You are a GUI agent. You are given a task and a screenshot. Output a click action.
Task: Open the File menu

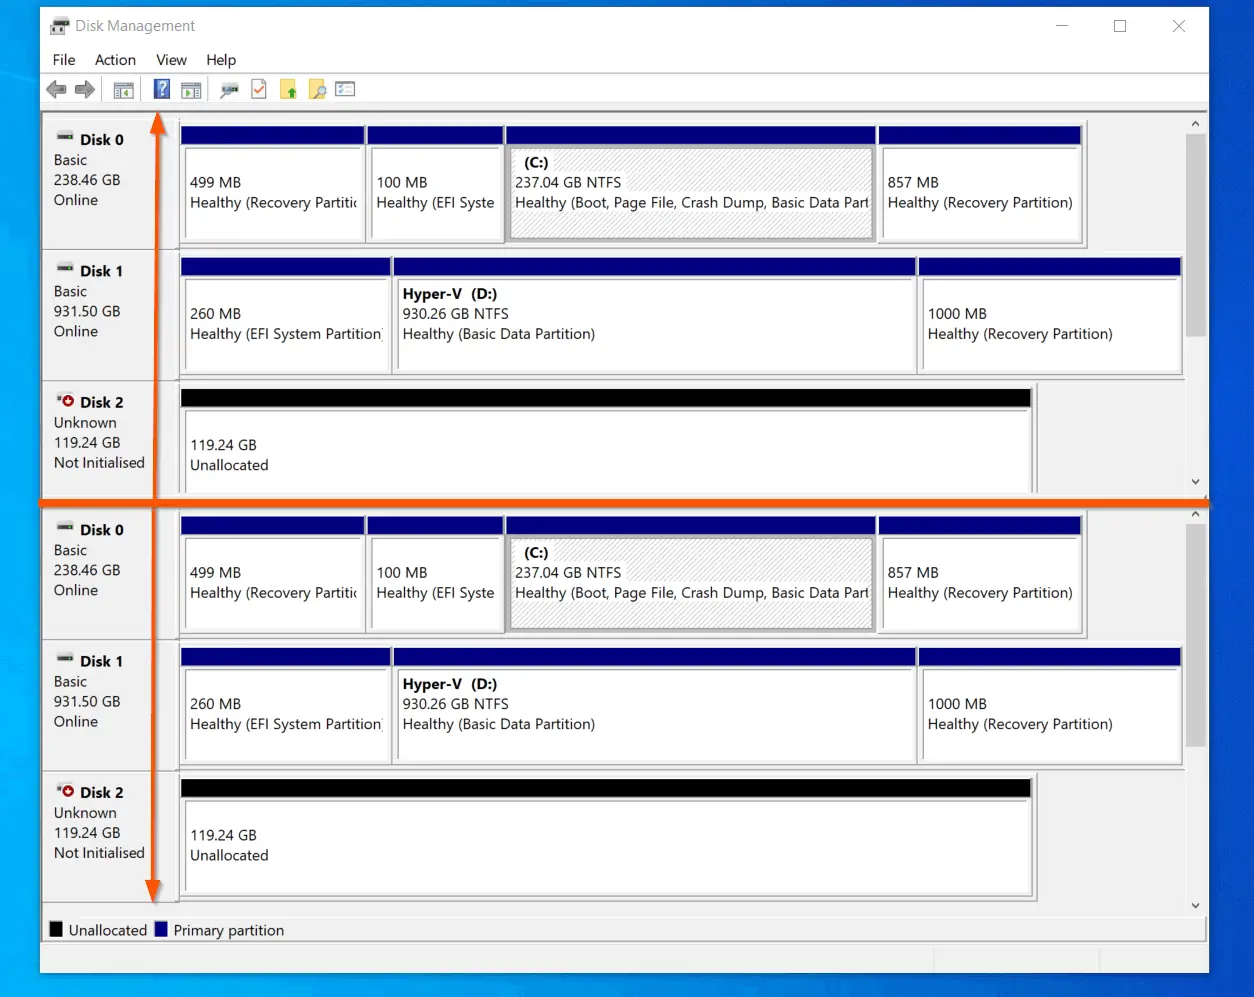(x=64, y=60)
